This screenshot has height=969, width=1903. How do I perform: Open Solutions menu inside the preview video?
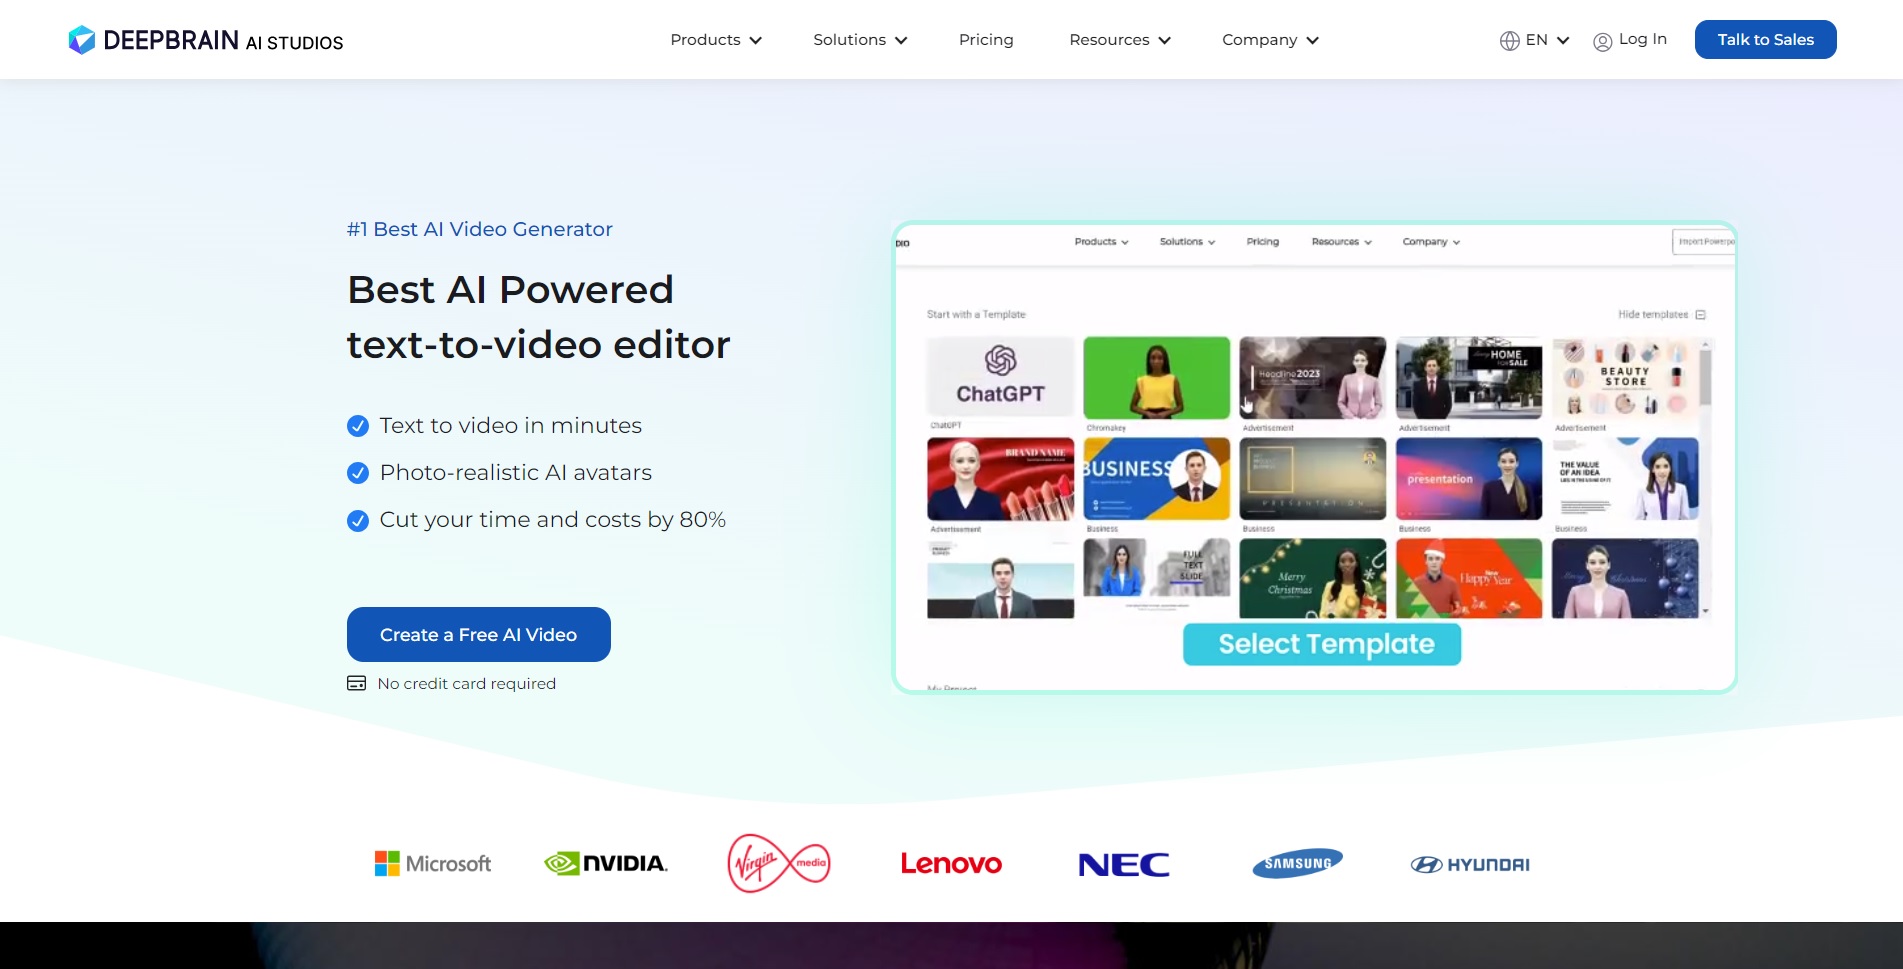pos(1187,242)
